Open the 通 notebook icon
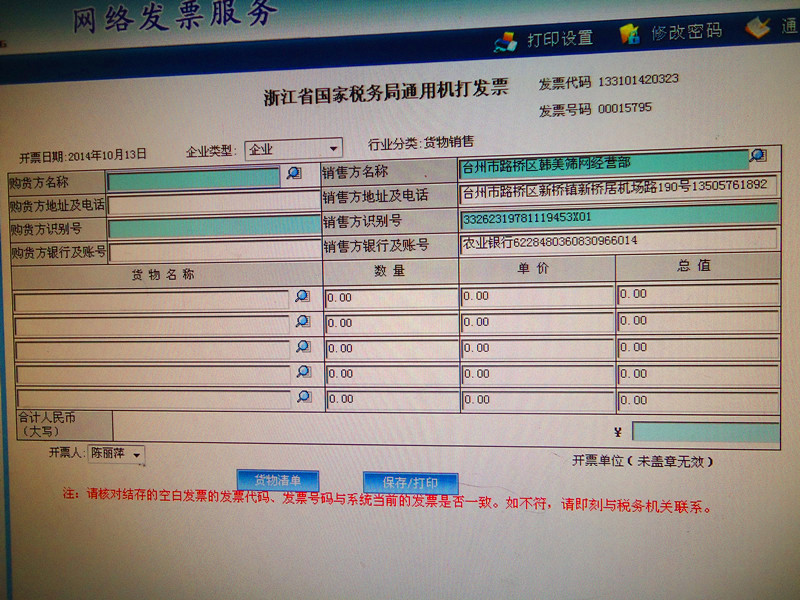 click(x=757, y=28)
